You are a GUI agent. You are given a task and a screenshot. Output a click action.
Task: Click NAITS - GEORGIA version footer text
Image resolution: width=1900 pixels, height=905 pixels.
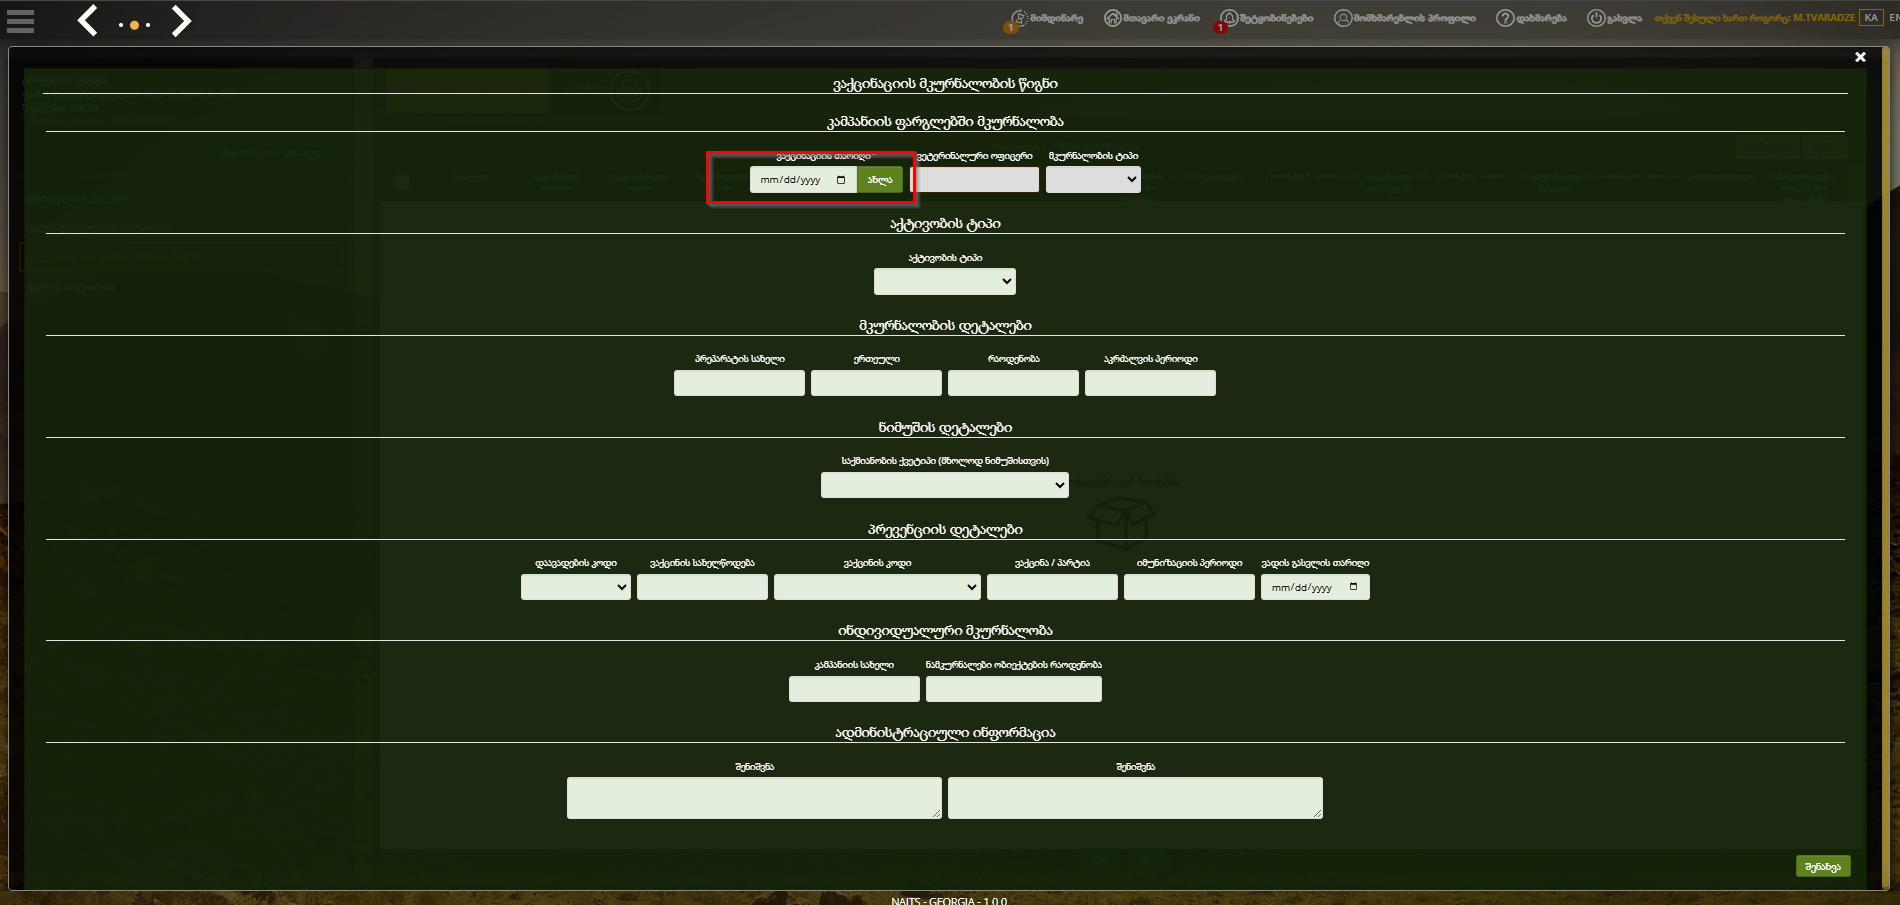point(949,900)
